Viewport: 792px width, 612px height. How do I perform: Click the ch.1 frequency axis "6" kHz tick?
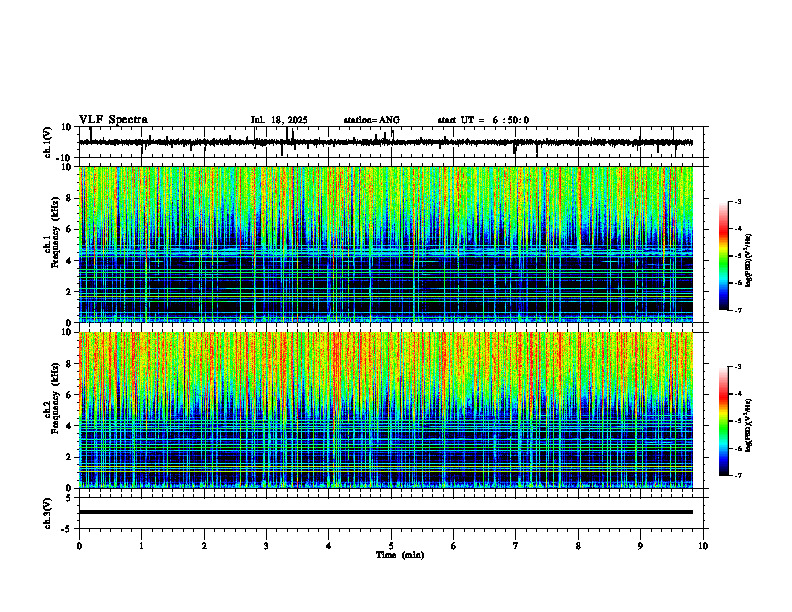69,230
